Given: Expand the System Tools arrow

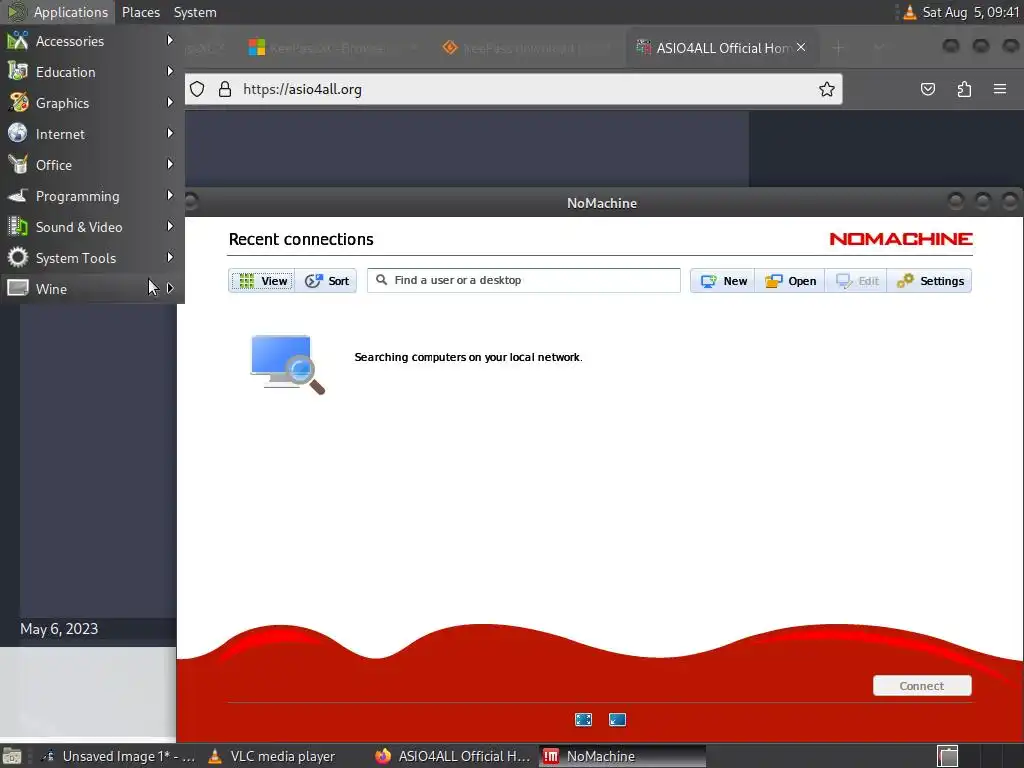Looking at the screenshot, I should click(x=170, y=257).
